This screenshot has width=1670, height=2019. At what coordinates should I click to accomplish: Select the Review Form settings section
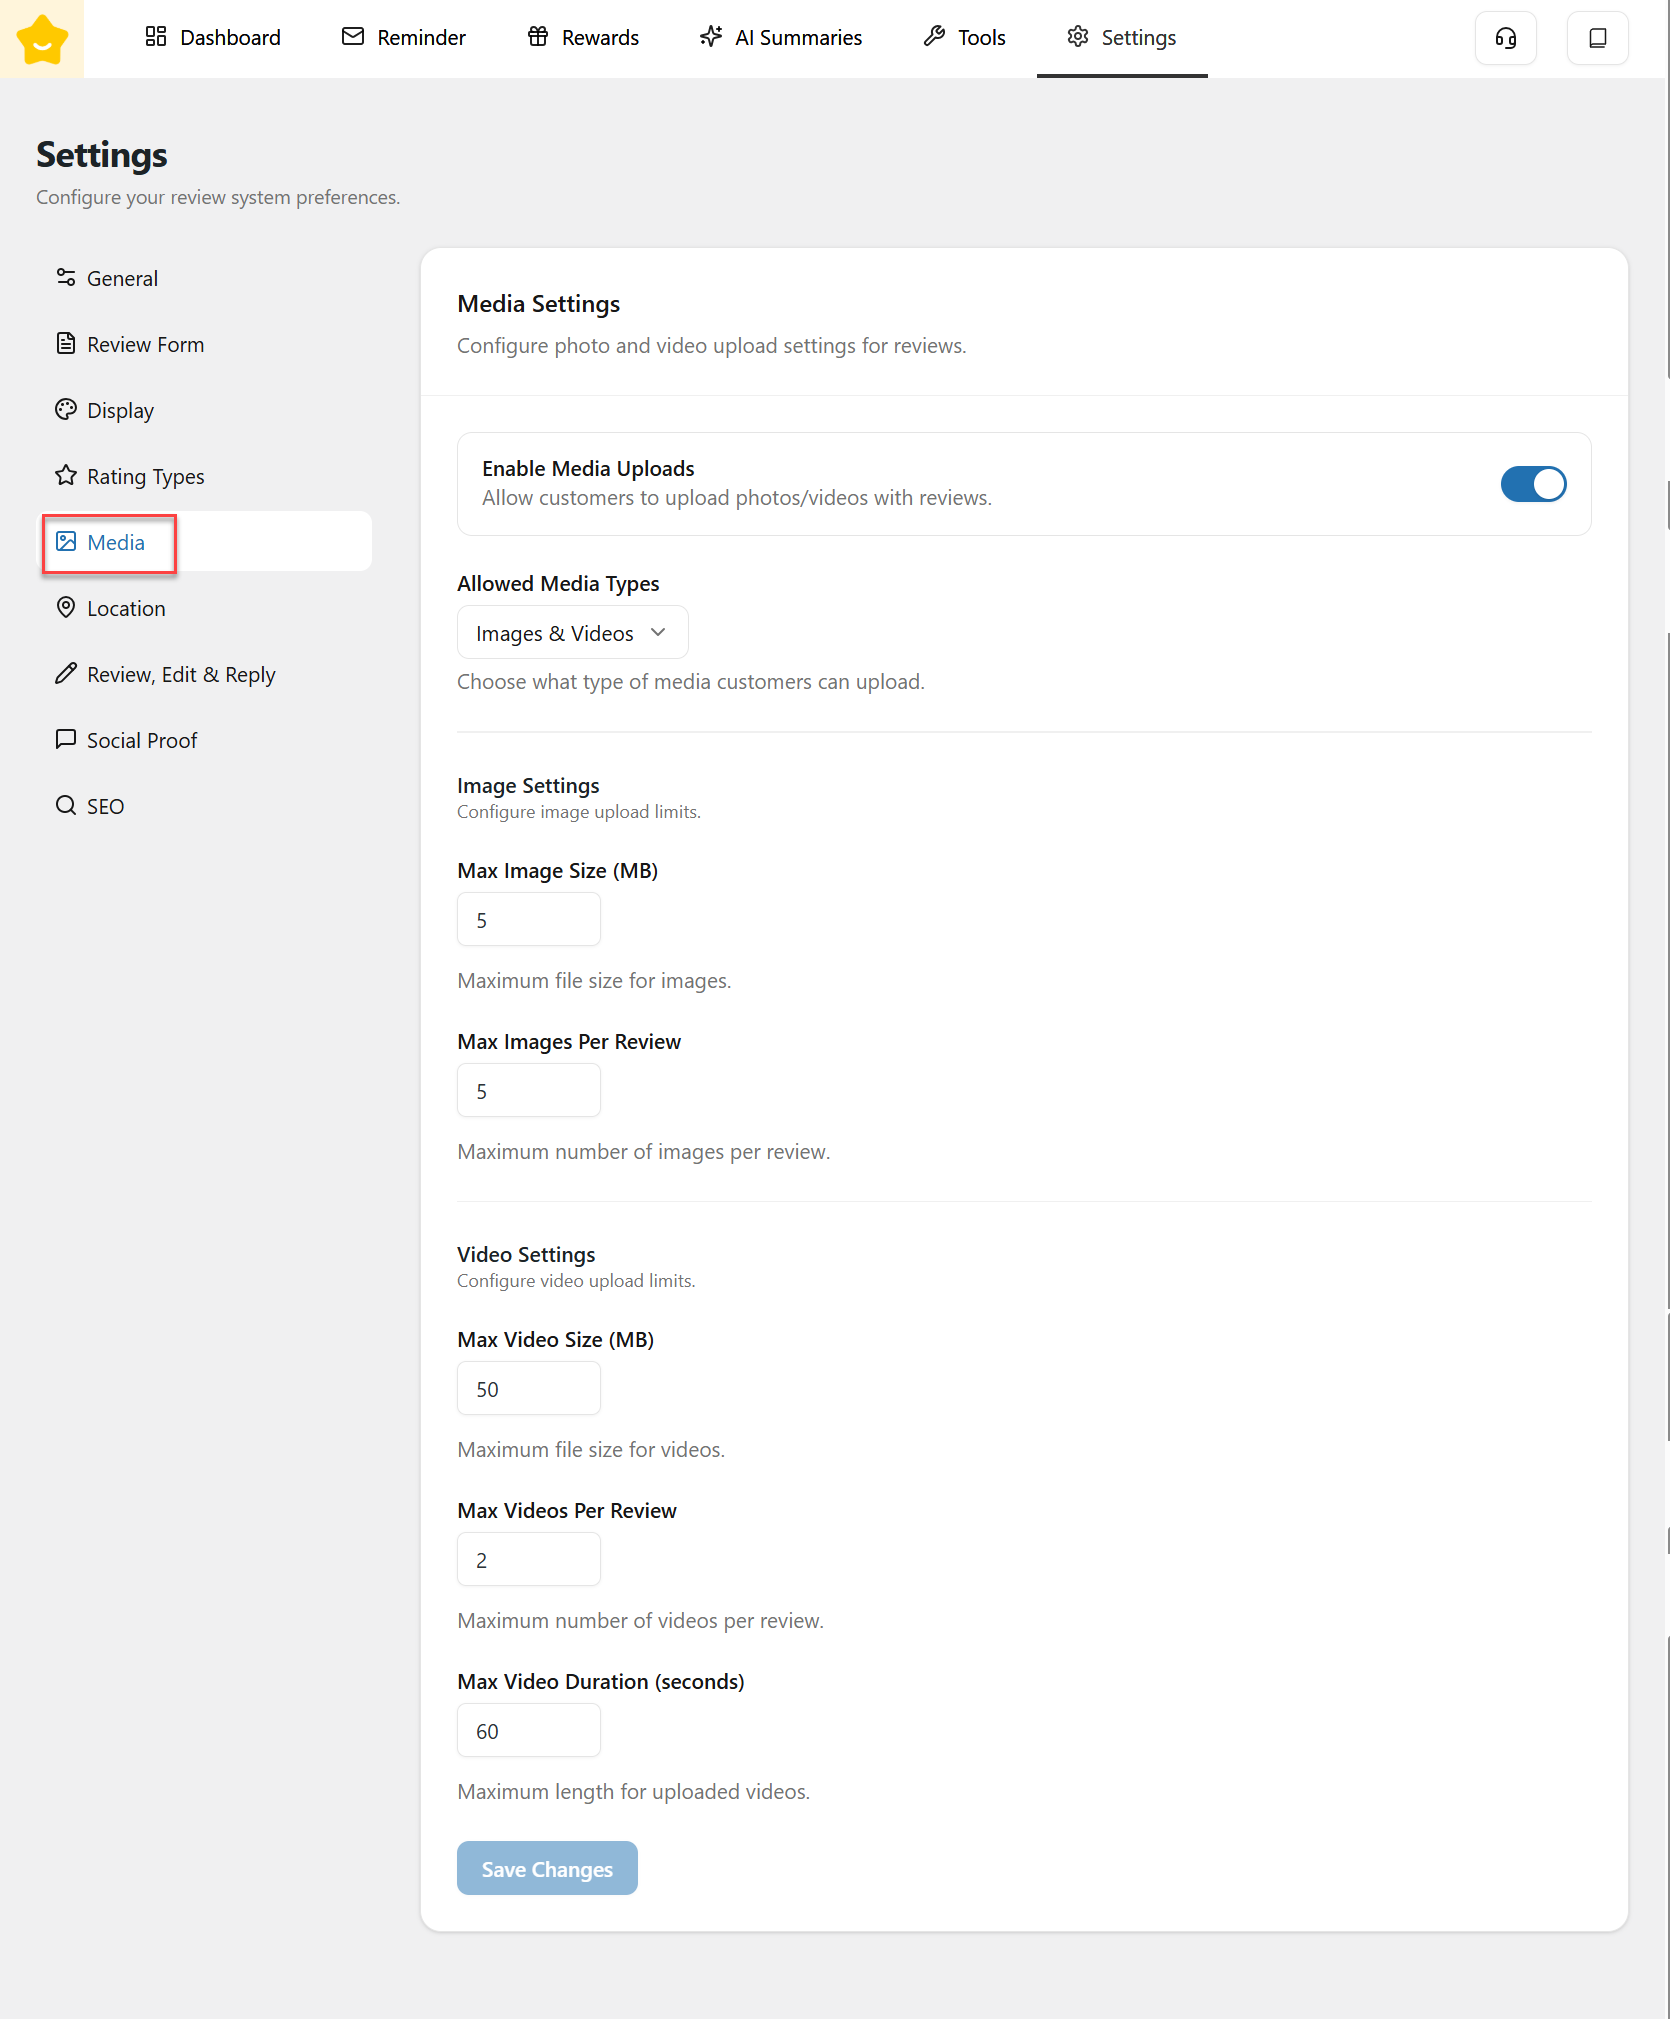(x=145, y=345)
